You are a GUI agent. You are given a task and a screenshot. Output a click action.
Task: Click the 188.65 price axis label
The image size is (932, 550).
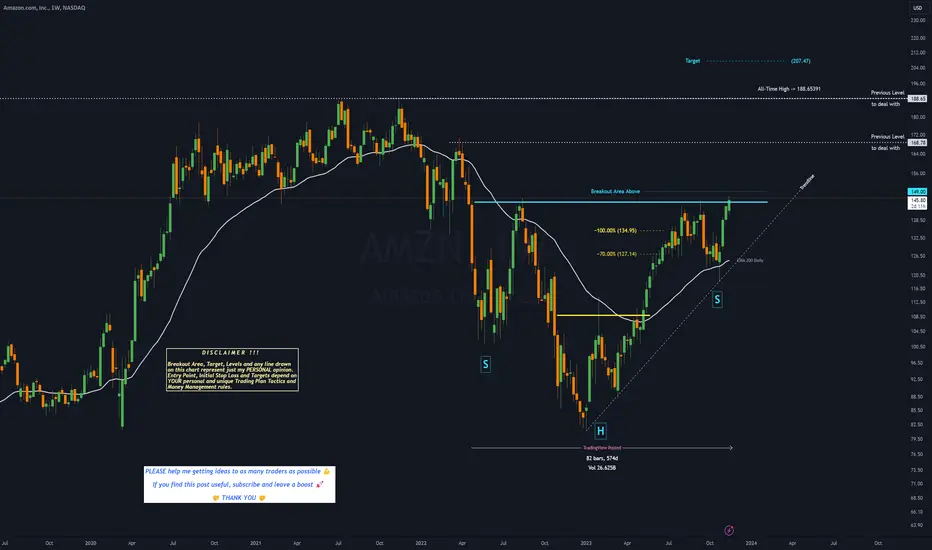click(918, 99)
